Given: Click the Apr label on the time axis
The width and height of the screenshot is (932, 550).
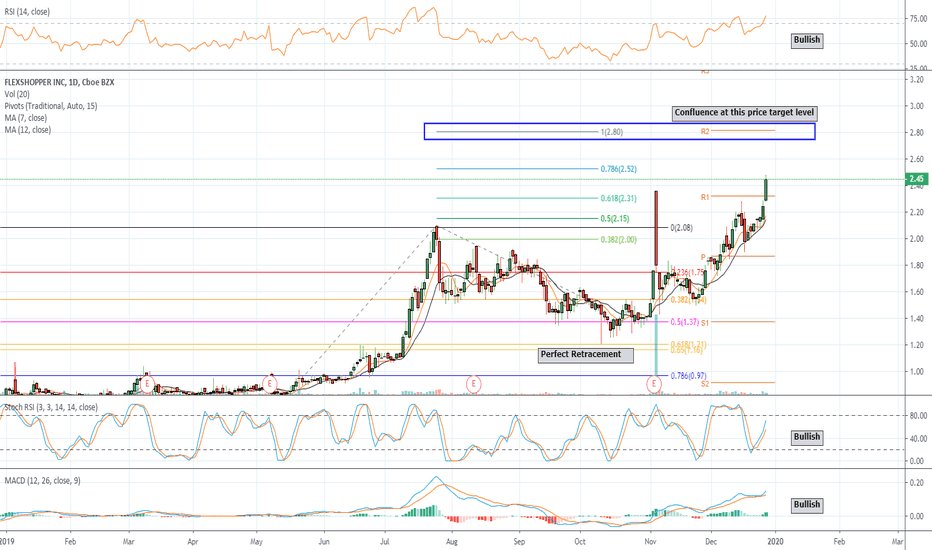Looking at the screenshot, I should 193,542.
